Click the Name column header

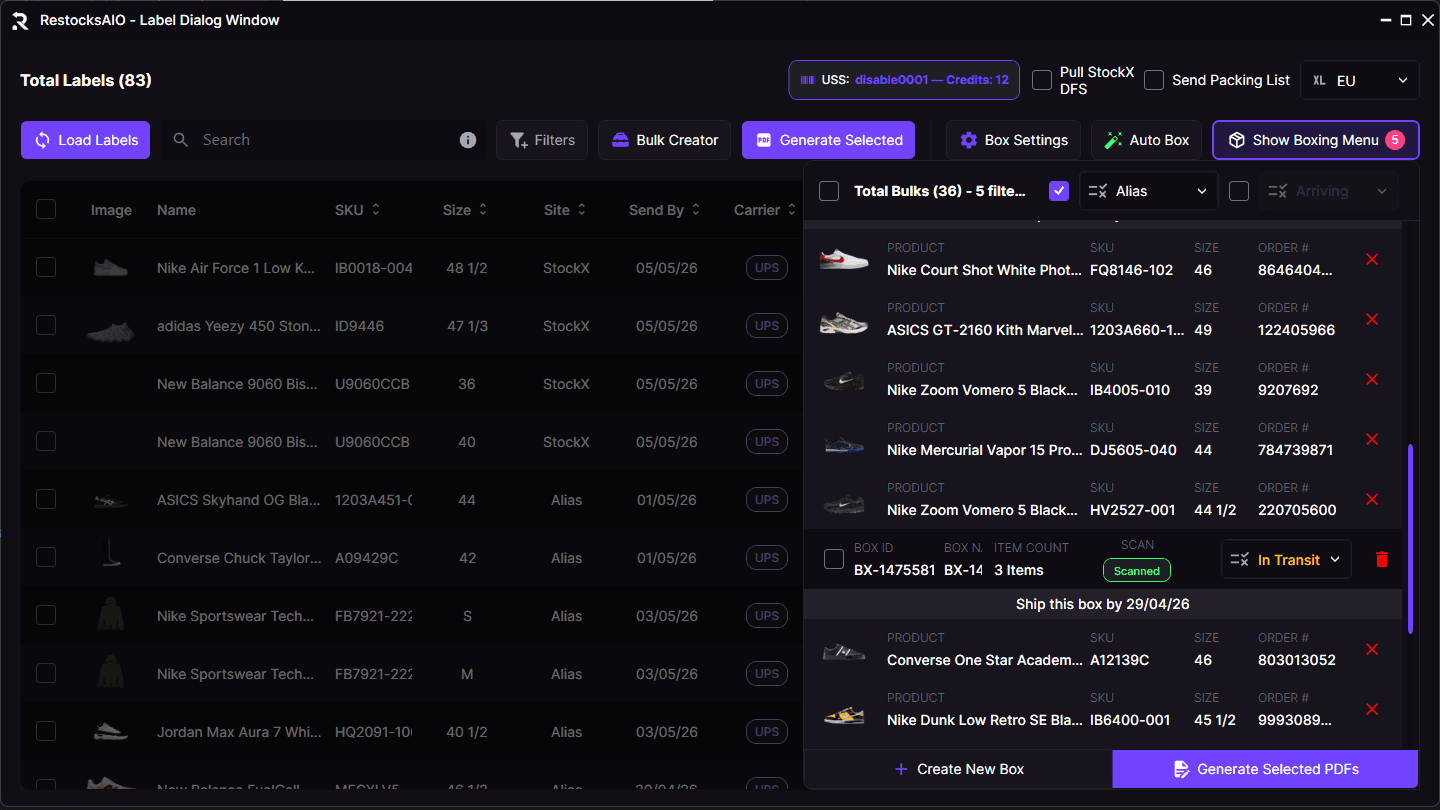click(176, 210)
